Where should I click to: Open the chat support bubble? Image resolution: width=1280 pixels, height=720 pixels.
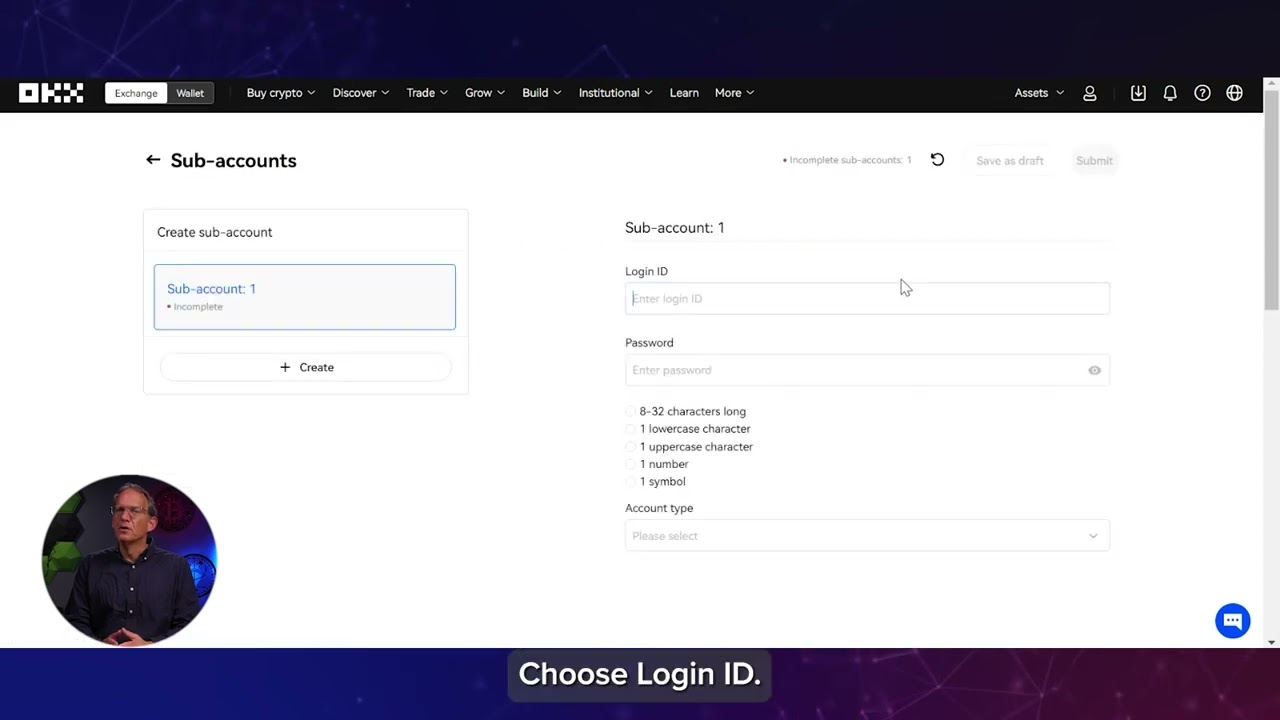click(1233, 620)
